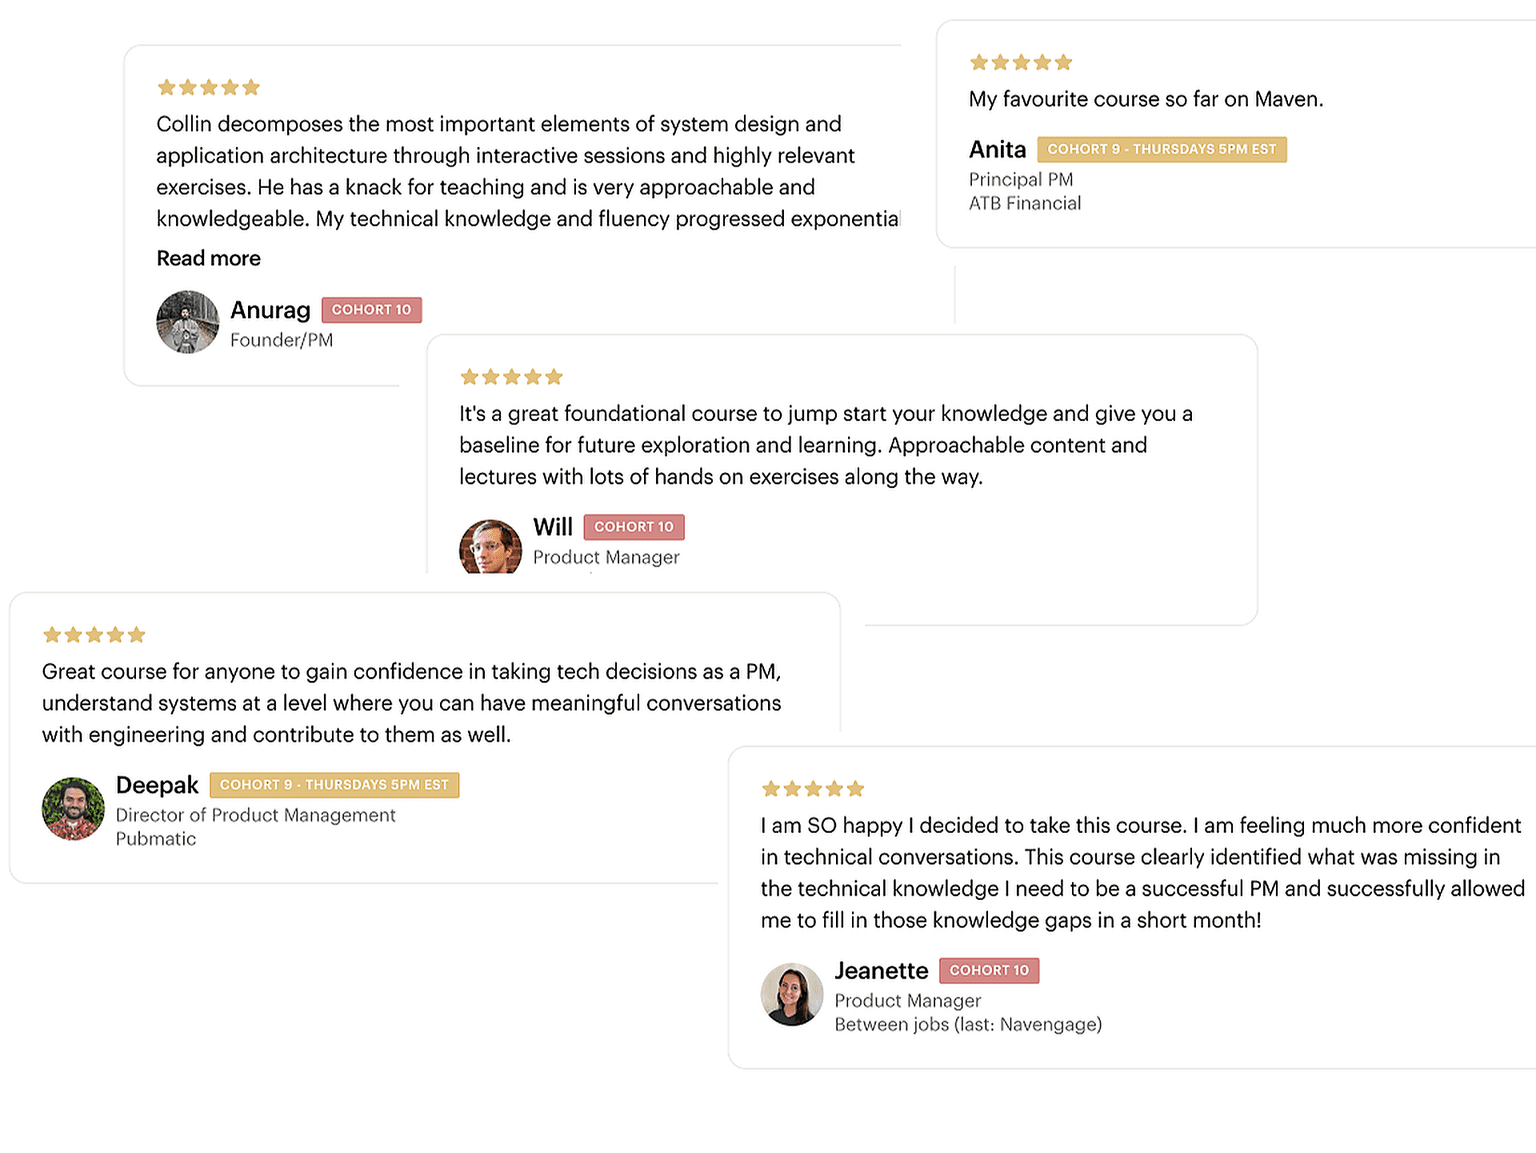This screenshot has height=1153, width=1536.
Task: Click the reviewer name Jeanette
Action: [881, 971]
